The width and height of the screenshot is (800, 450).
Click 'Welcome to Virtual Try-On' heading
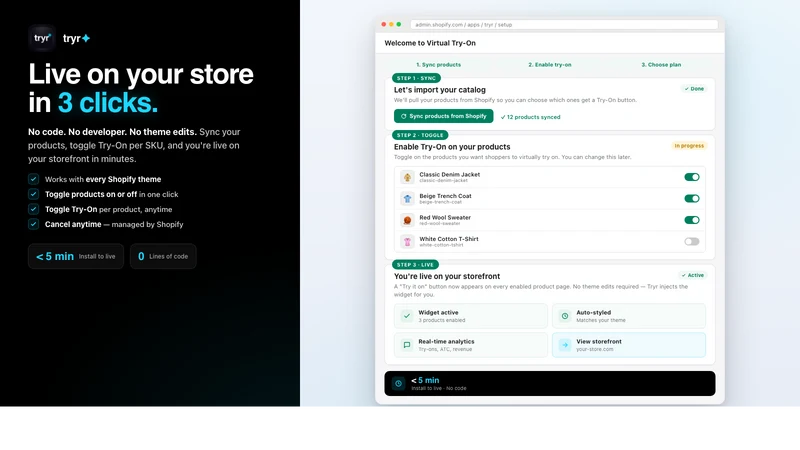point(430,43)
